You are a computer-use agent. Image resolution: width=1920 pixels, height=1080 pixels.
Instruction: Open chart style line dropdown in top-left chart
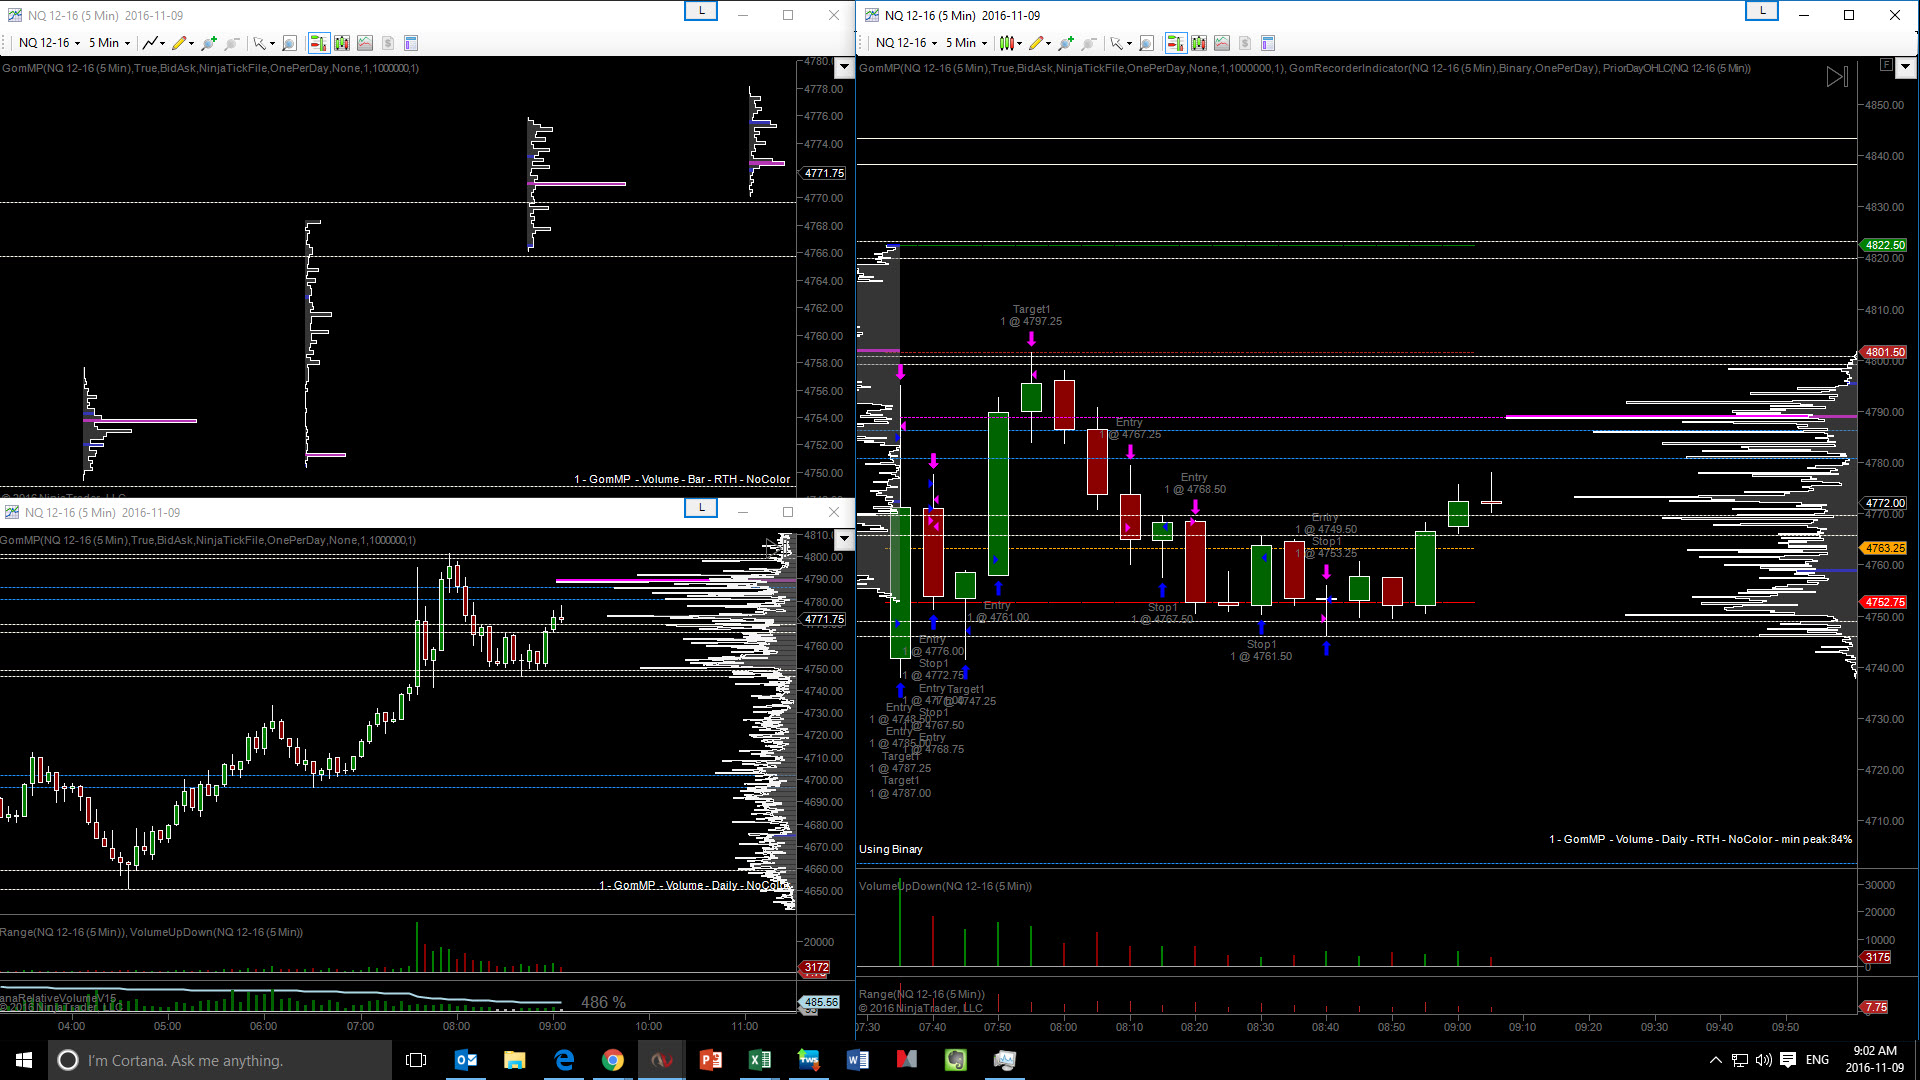point(153,43)
